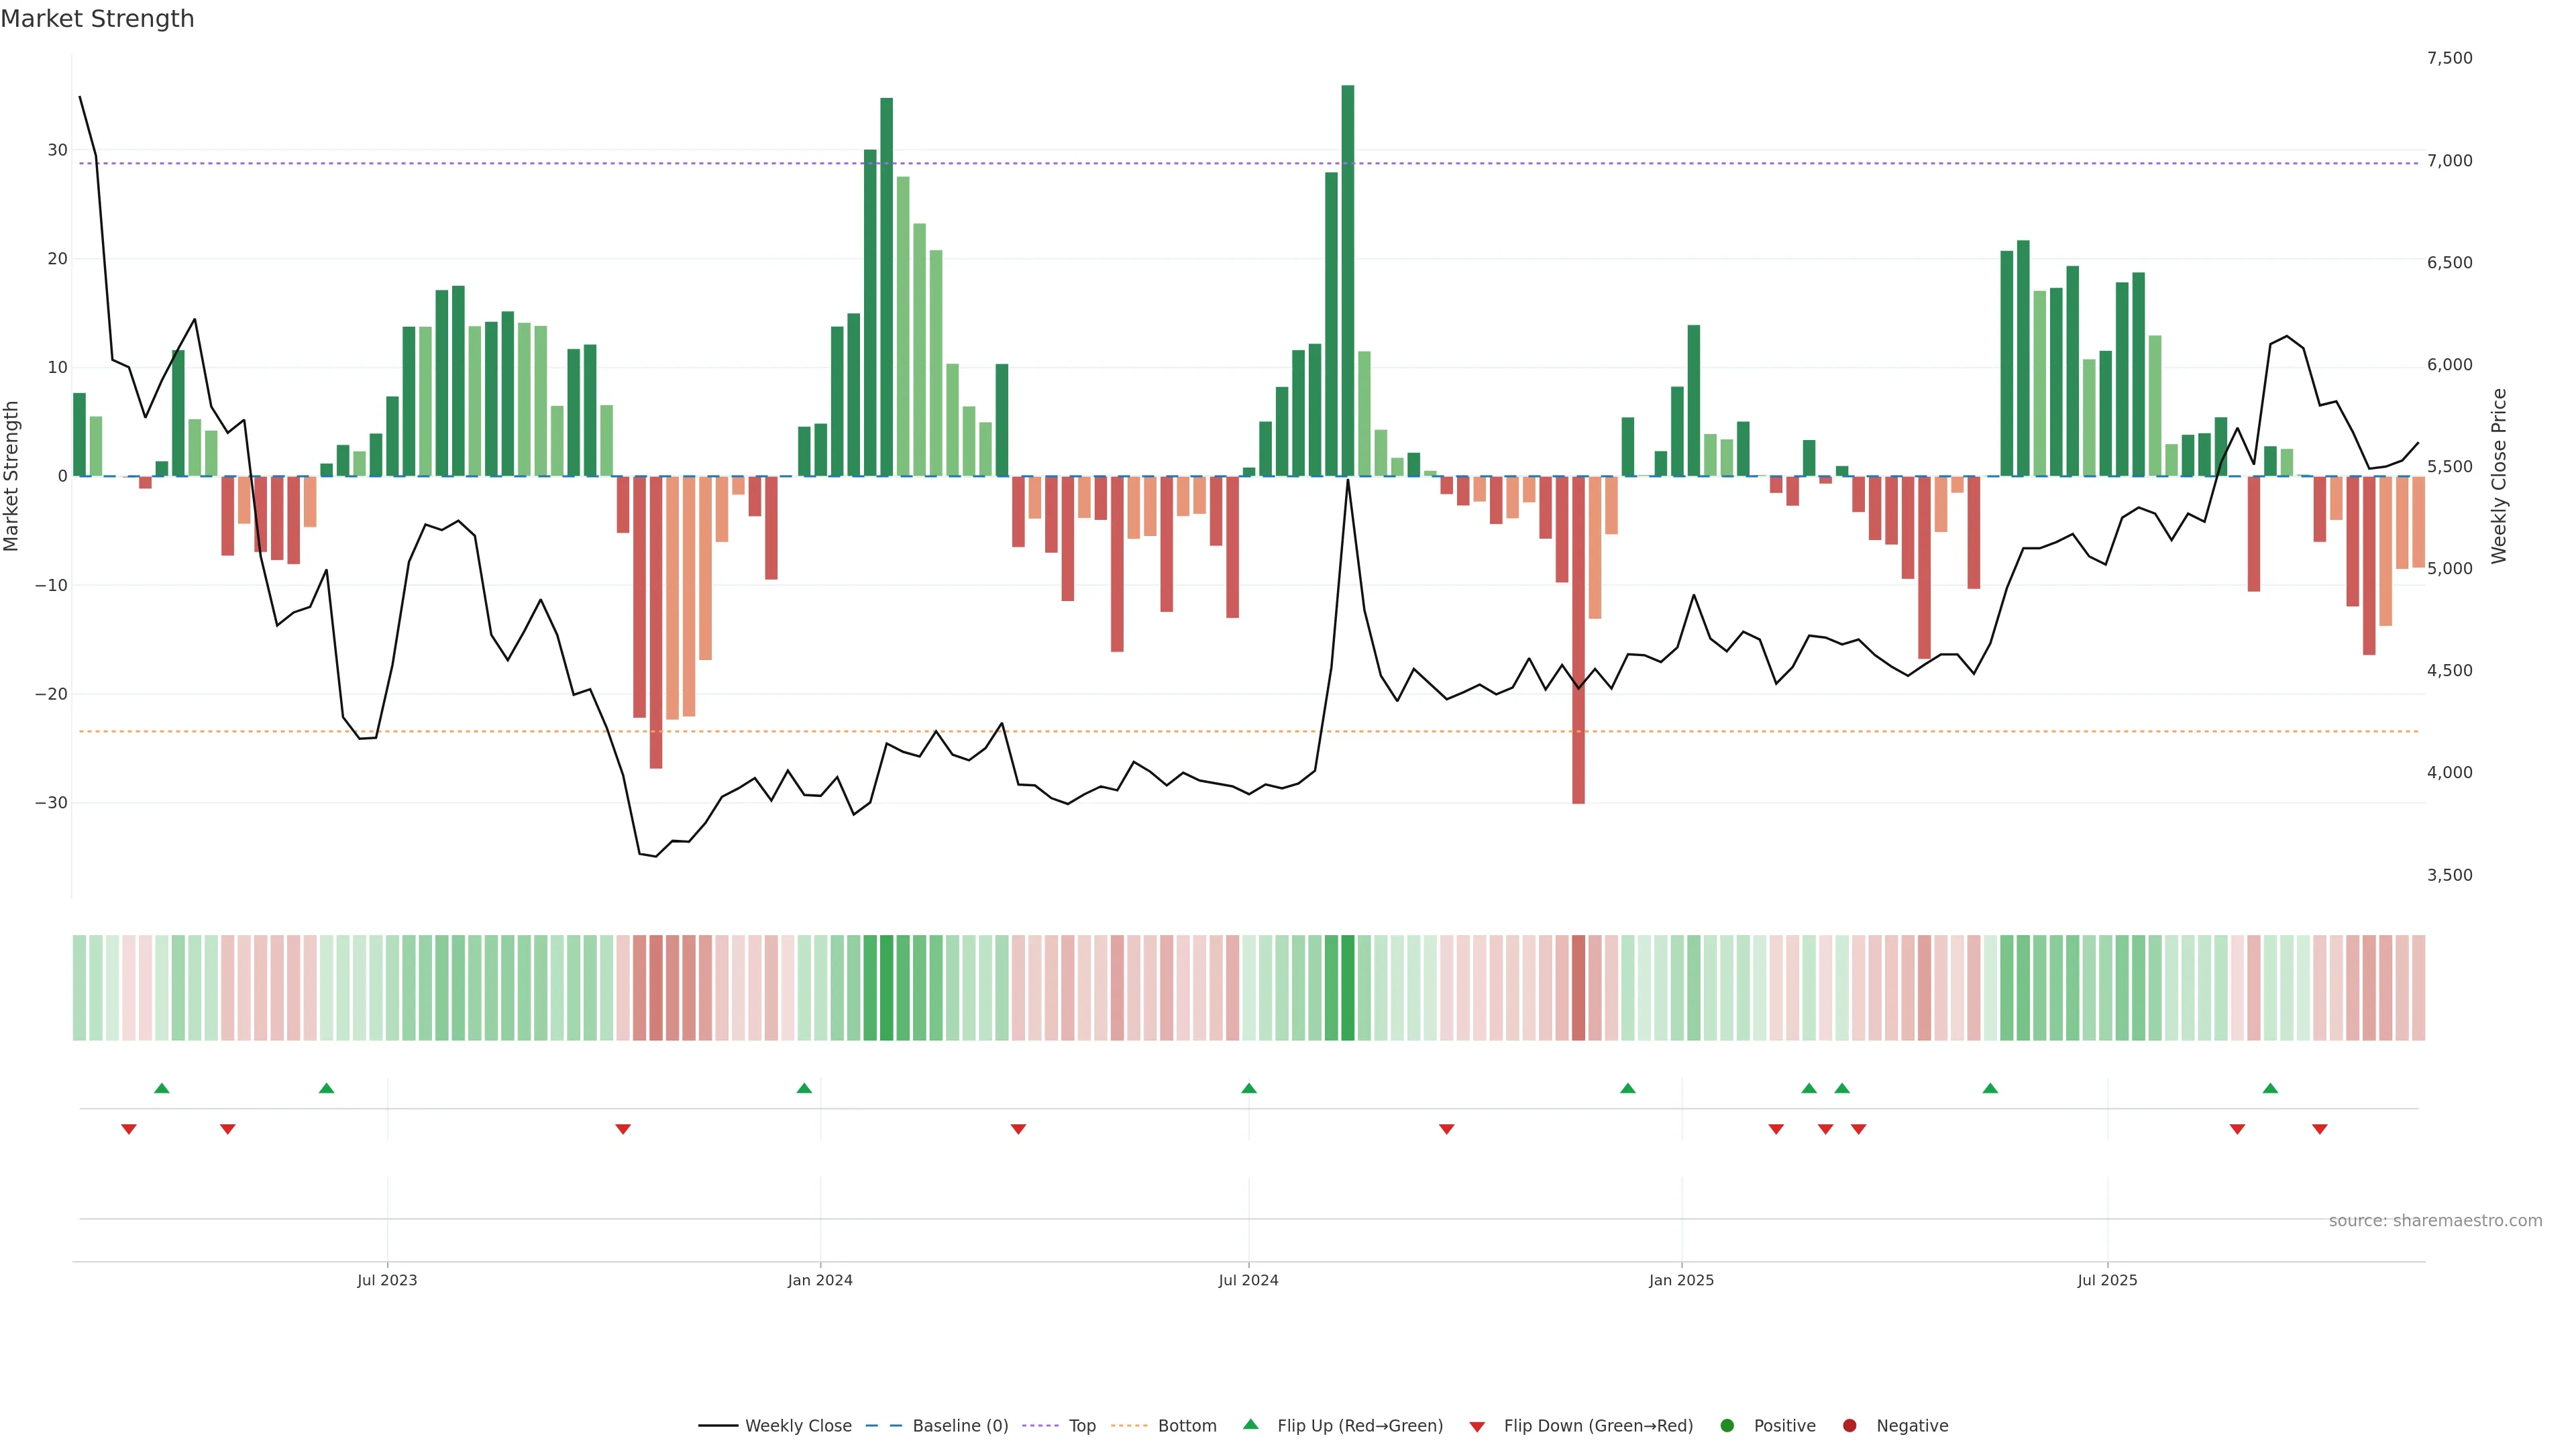Click the last green flip-up triangle marker

point(2270,1088)
